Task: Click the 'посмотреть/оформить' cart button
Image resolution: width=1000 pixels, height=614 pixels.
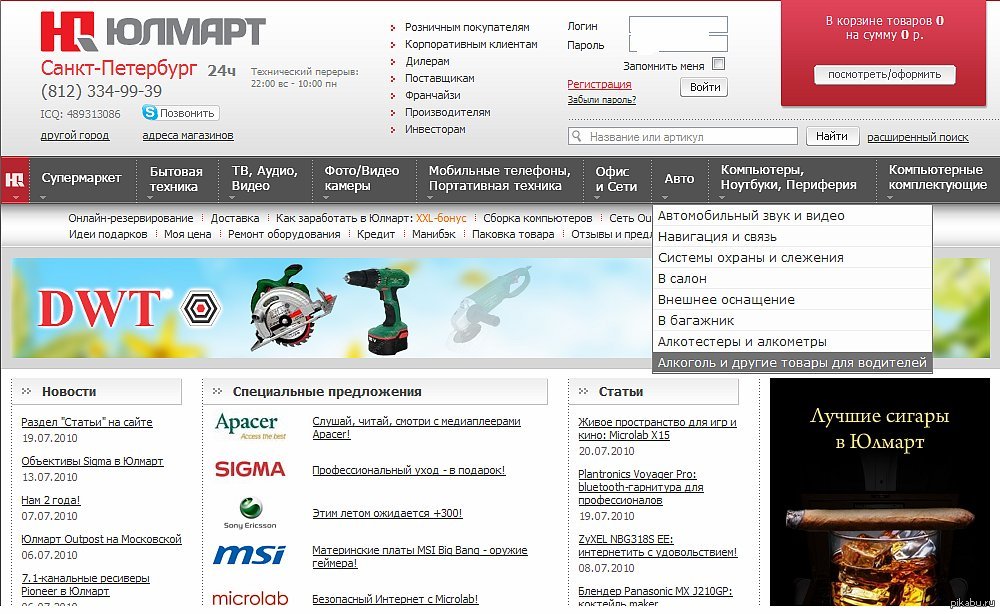Action: pos(884,75)
